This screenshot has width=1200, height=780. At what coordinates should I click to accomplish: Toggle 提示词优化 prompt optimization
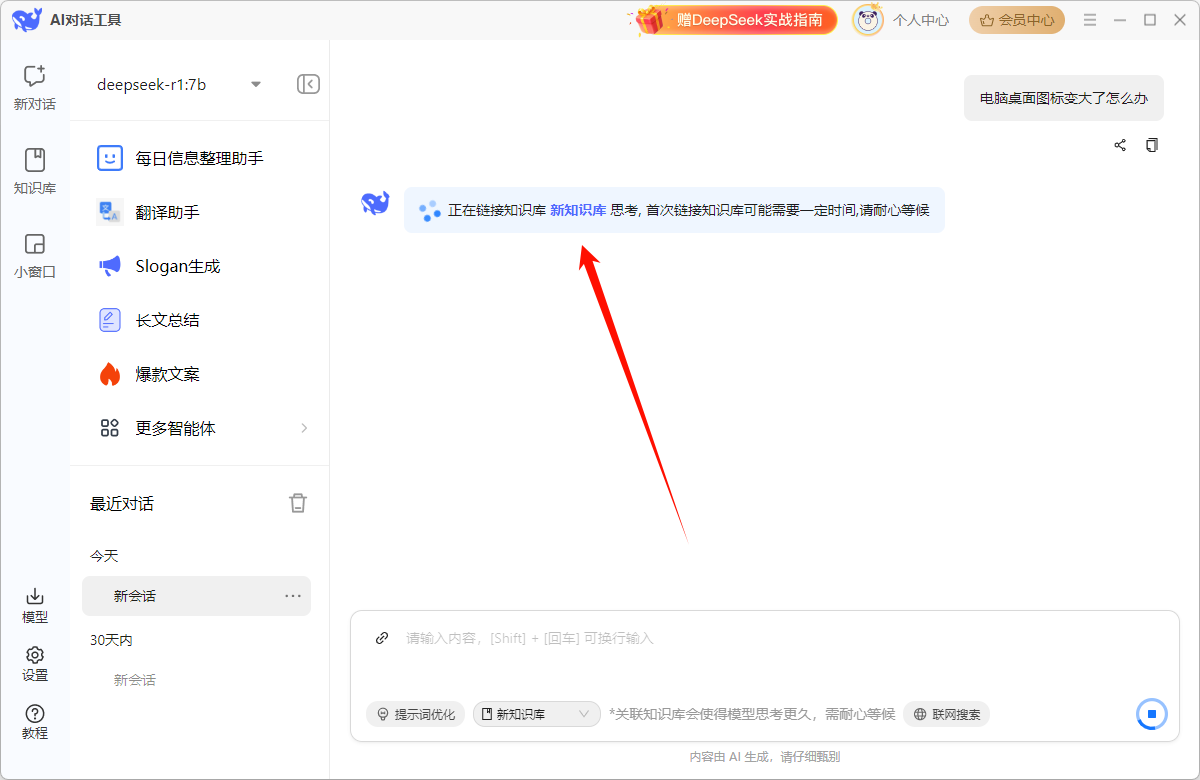[415, 714]
